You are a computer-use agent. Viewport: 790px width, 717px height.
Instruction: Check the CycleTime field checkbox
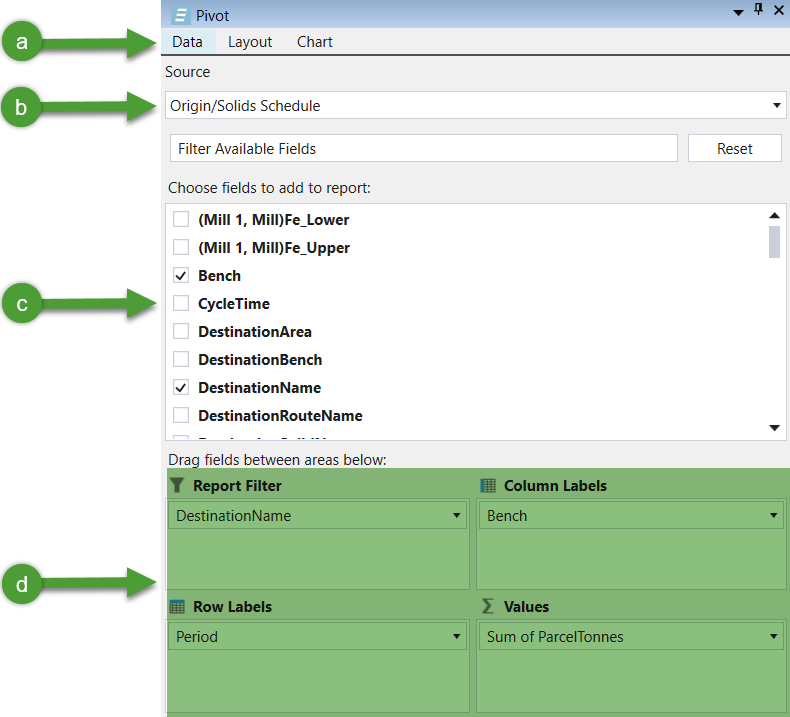181,303
